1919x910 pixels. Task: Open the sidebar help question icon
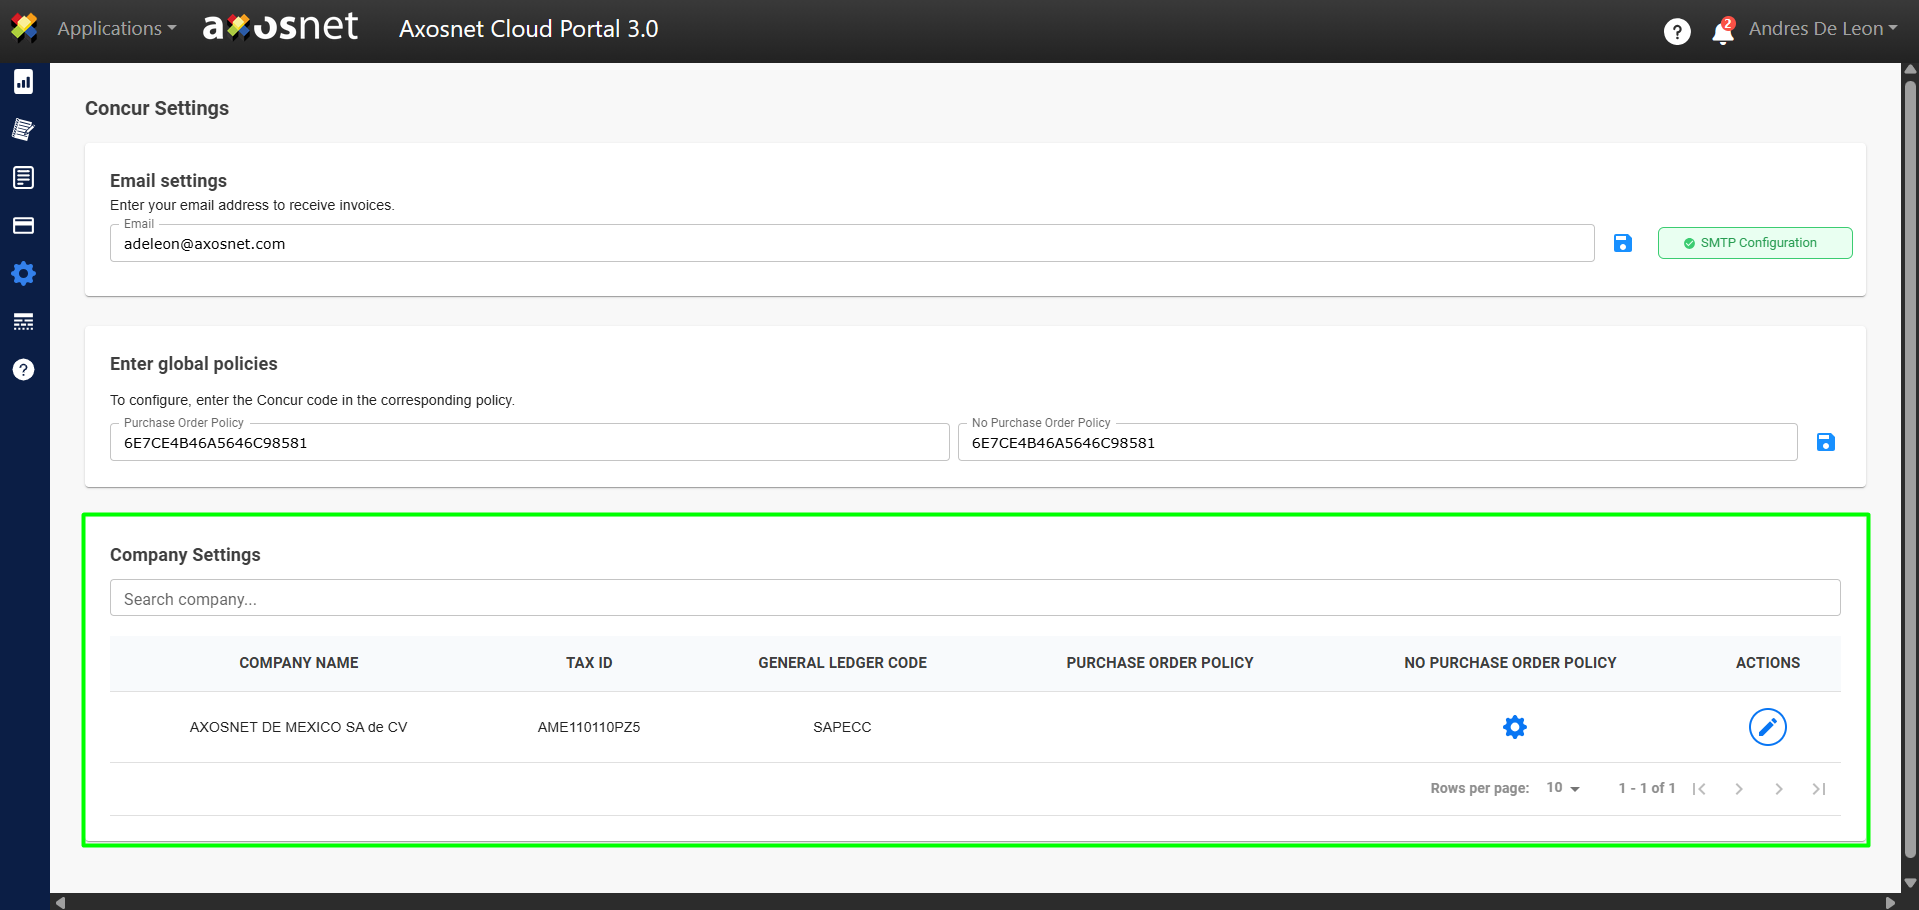pyautogui.click(x=24, y=370)
